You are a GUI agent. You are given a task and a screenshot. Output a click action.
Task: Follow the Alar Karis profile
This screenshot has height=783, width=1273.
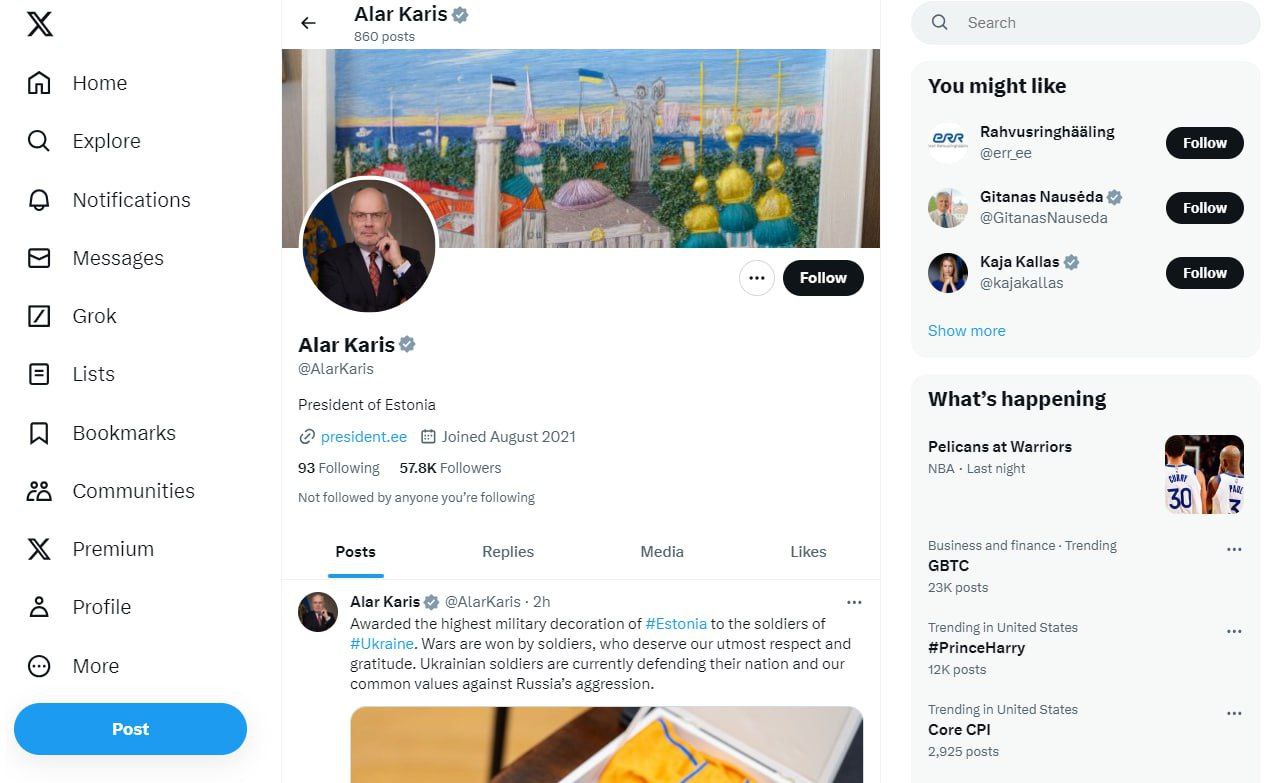pos(822,278)
